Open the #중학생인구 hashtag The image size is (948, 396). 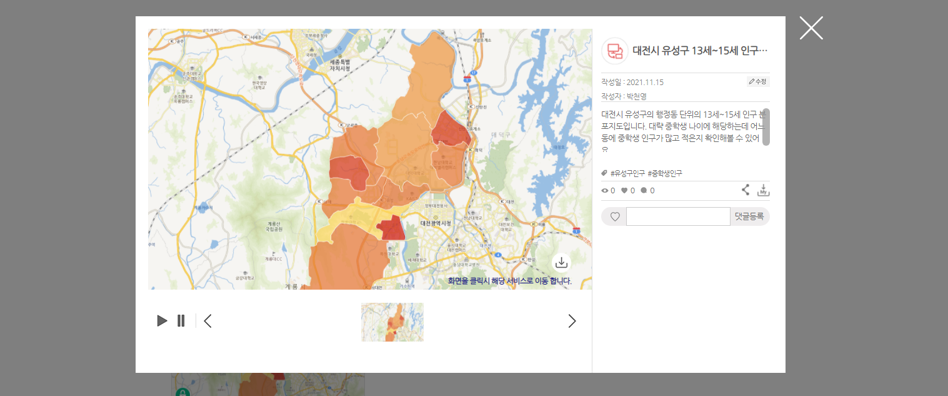[665, 173]
